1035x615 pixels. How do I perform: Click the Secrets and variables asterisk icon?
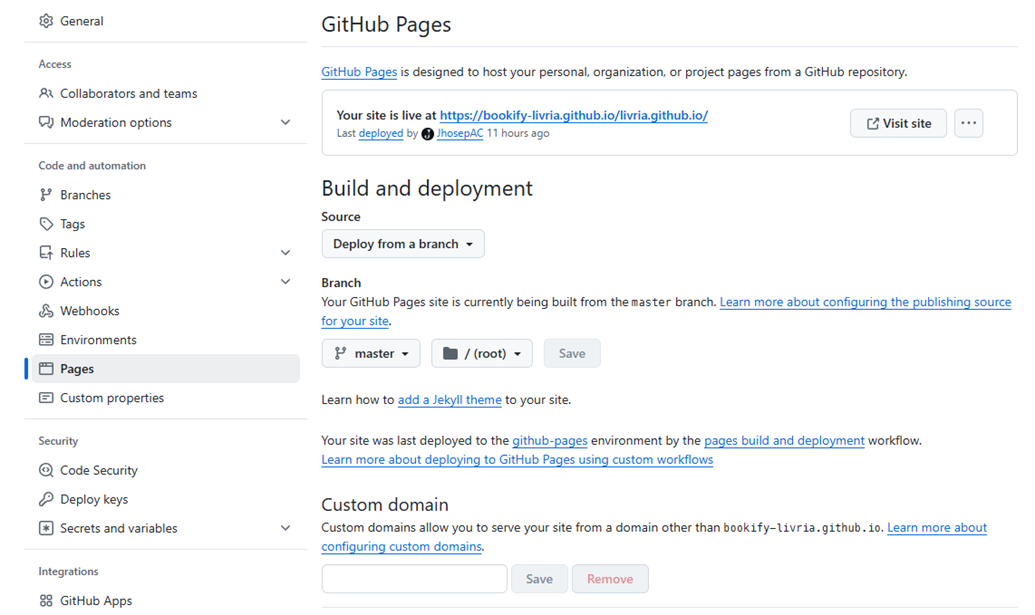pyautogui.click(x=46, y=529)
